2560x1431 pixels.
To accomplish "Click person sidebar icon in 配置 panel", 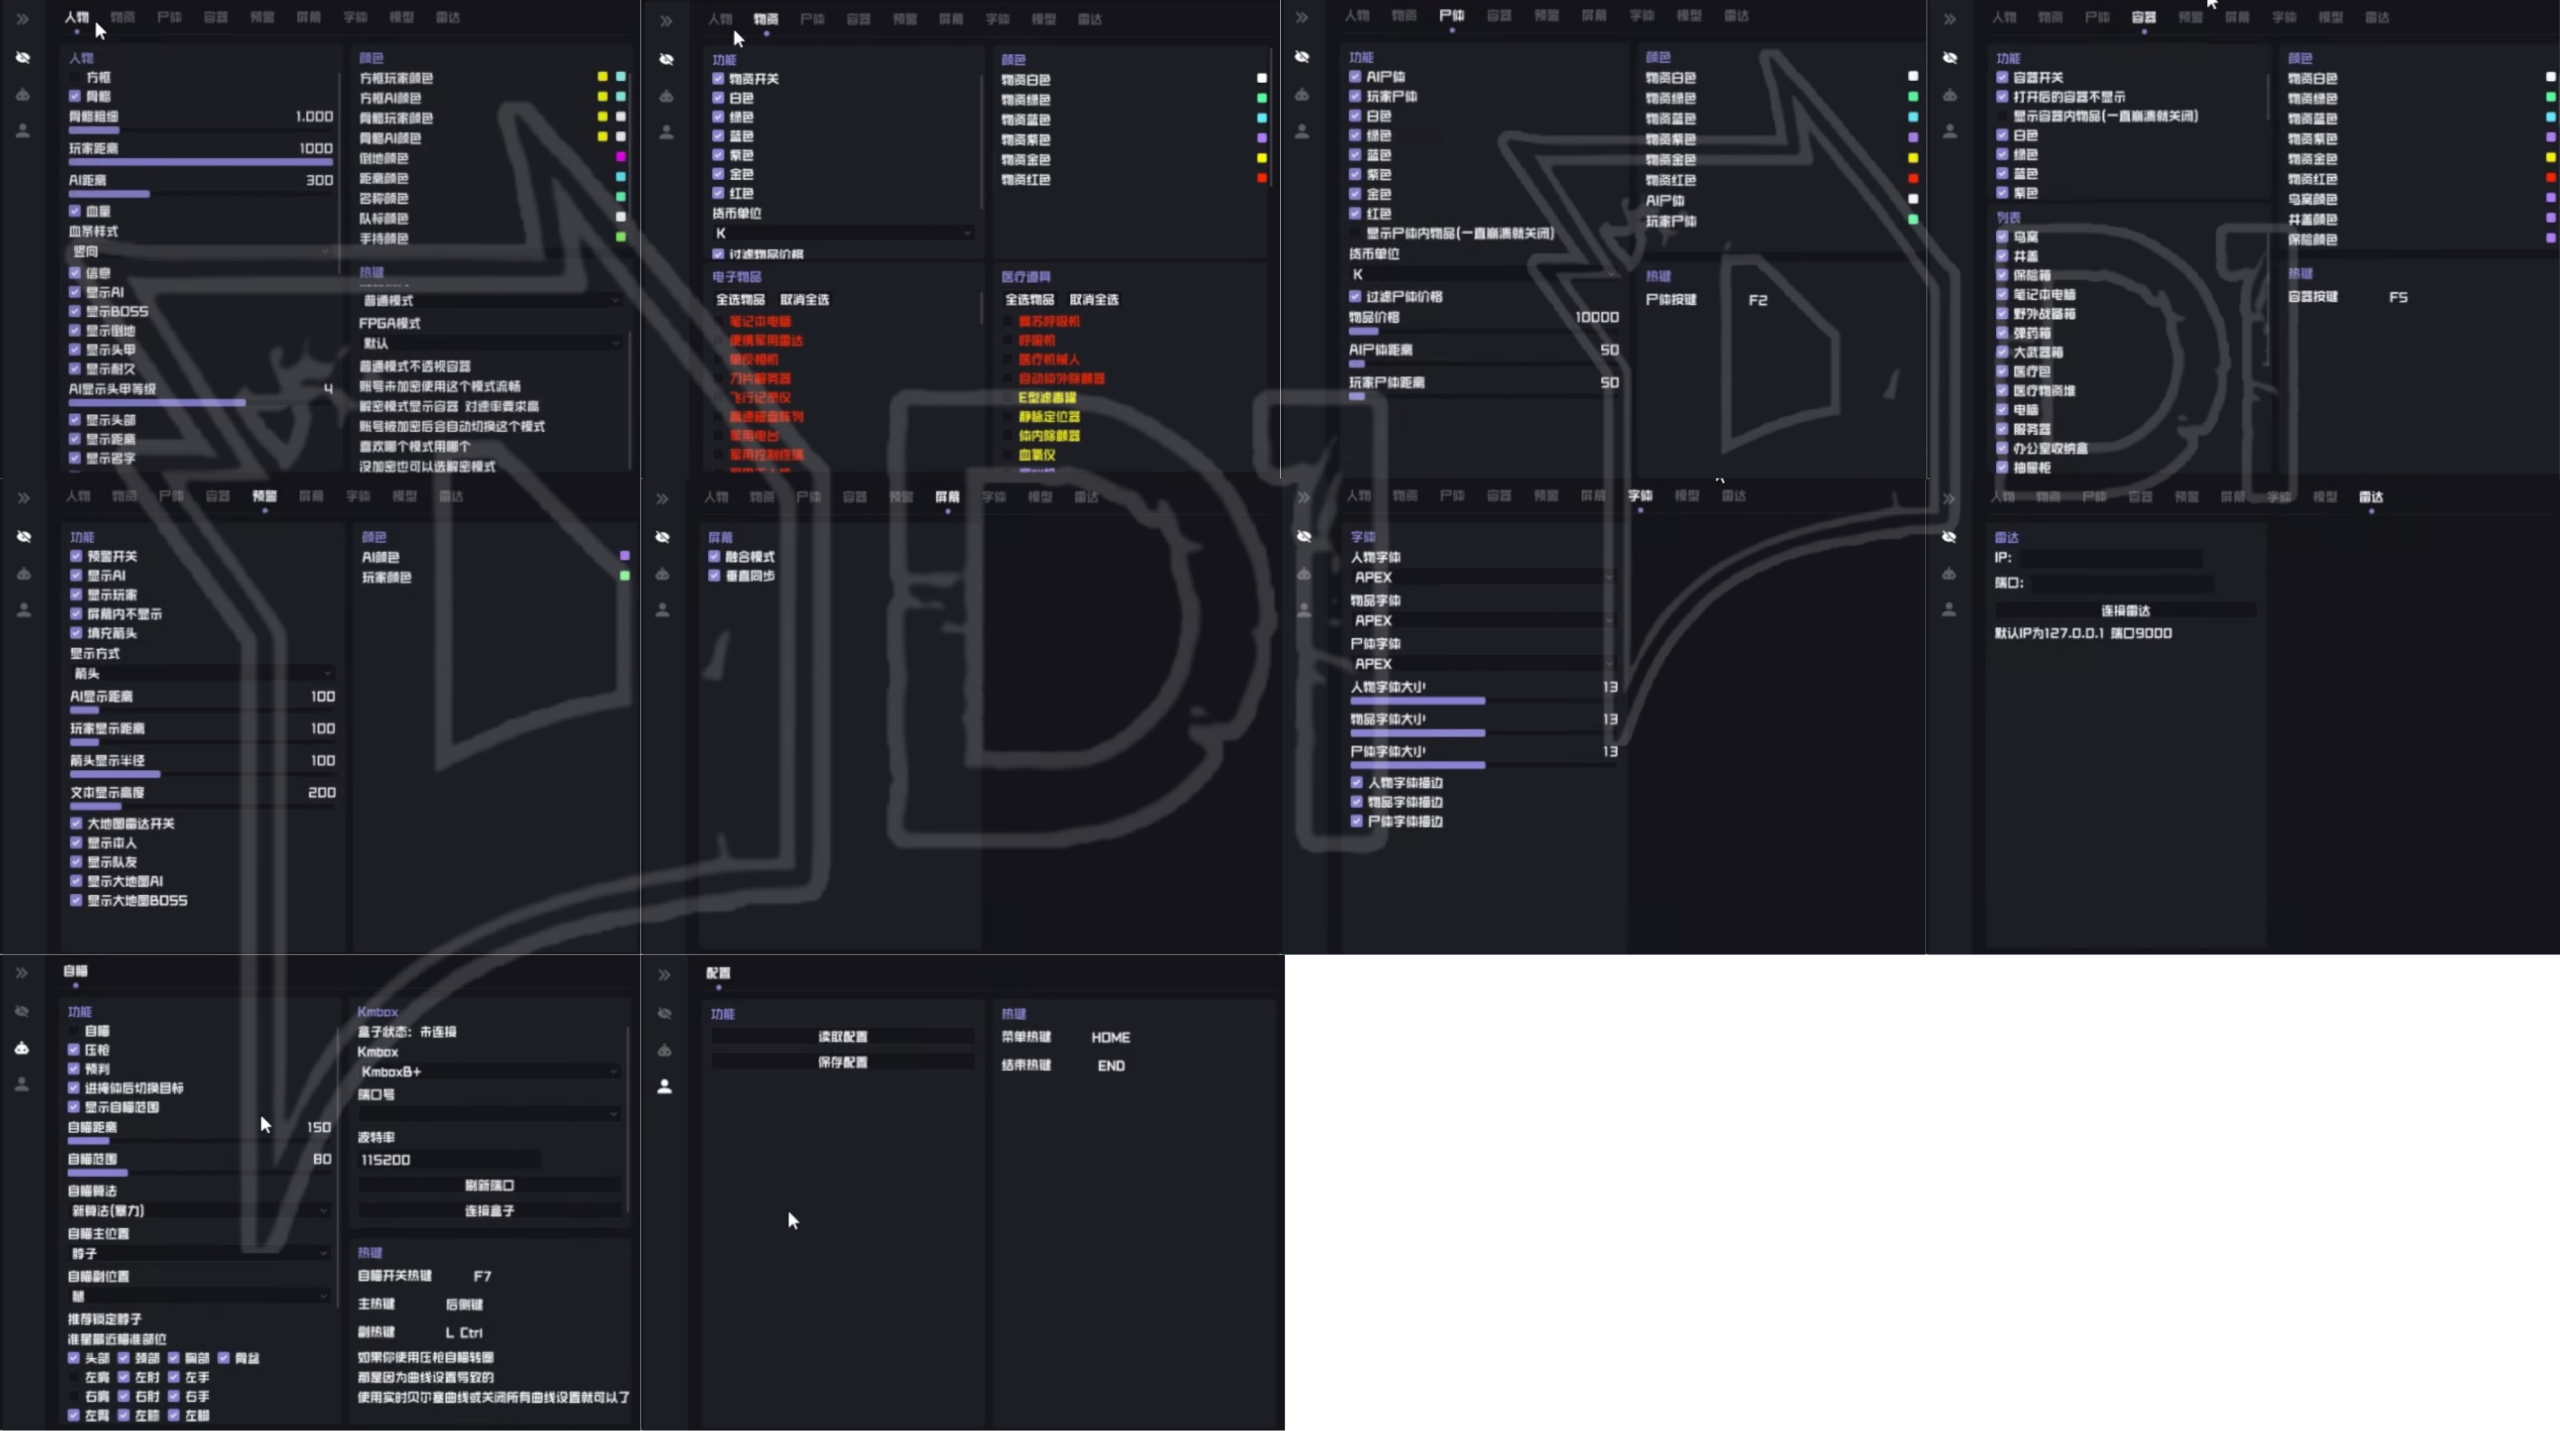I will (665, 1086).
